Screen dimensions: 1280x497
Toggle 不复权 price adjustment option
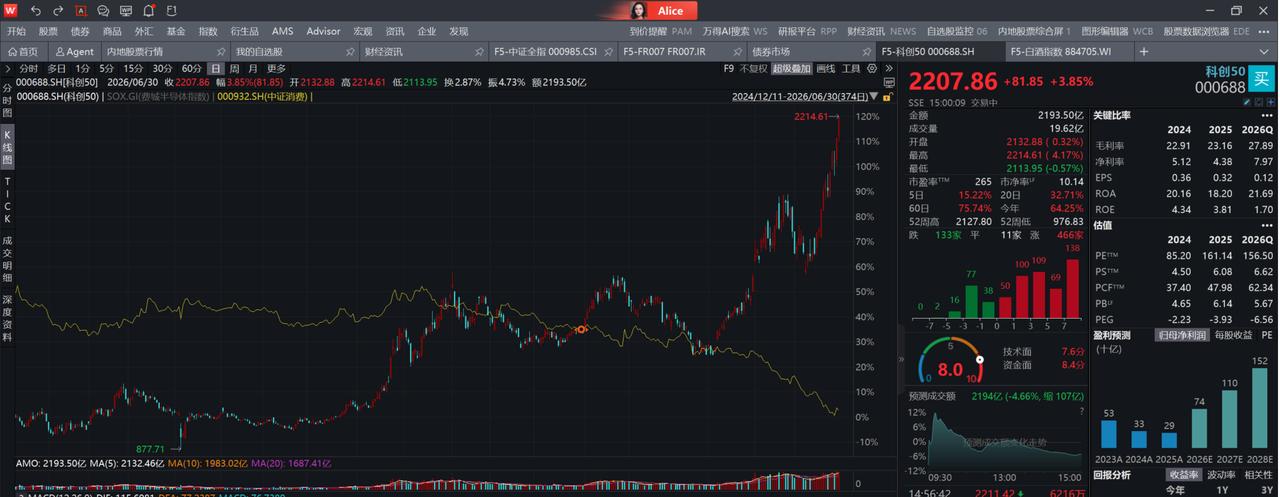(753, 69)
